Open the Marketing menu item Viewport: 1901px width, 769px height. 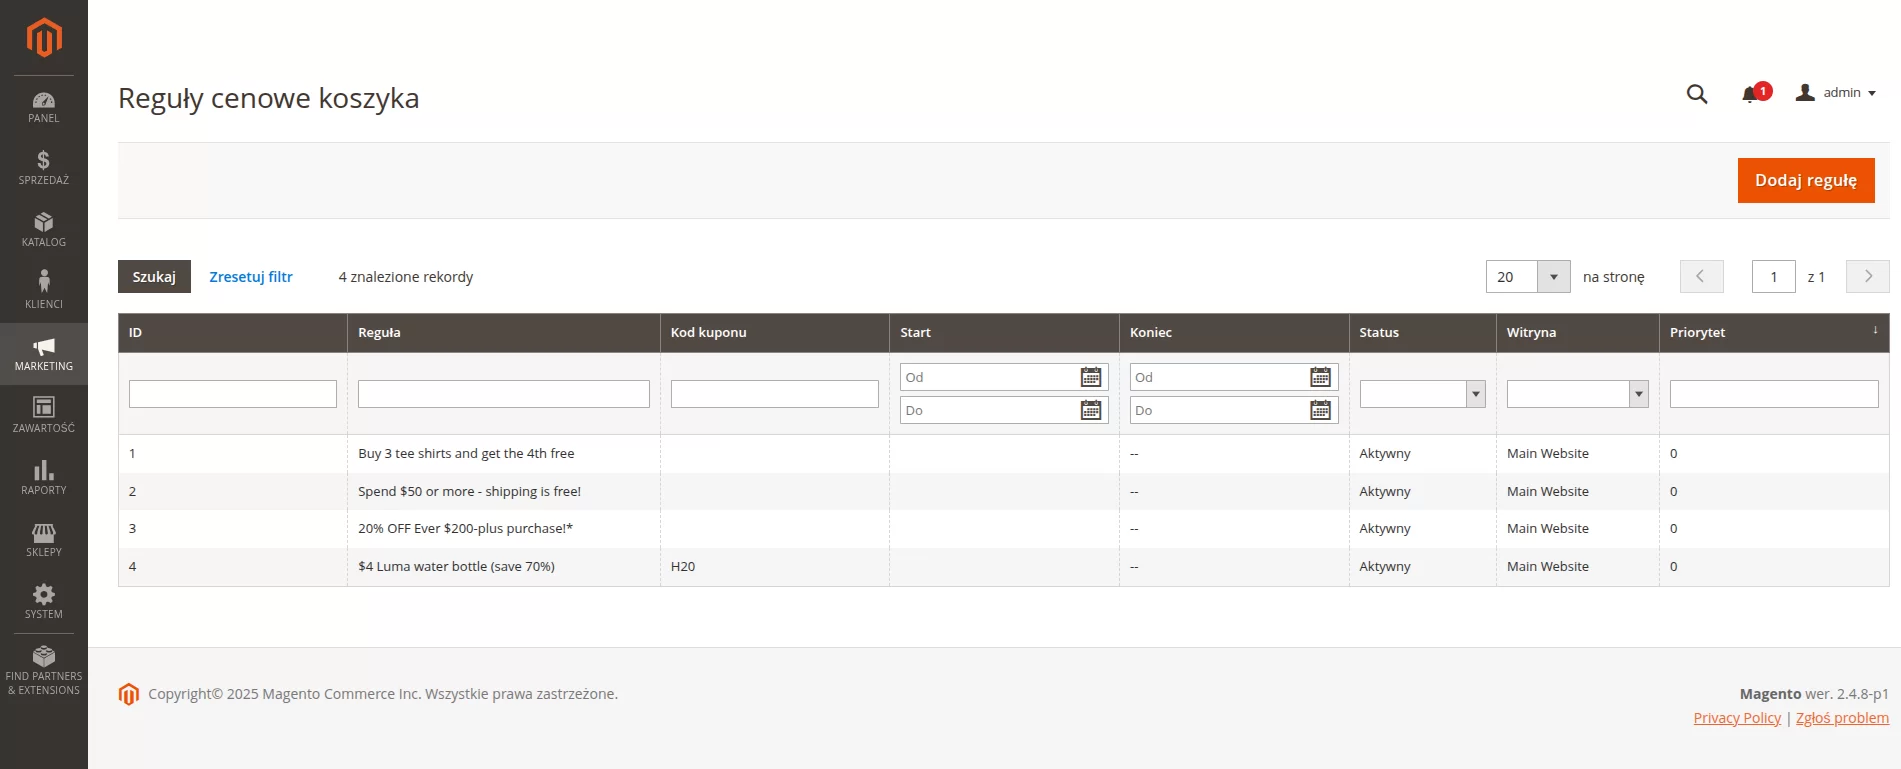(x=44, y=354)
